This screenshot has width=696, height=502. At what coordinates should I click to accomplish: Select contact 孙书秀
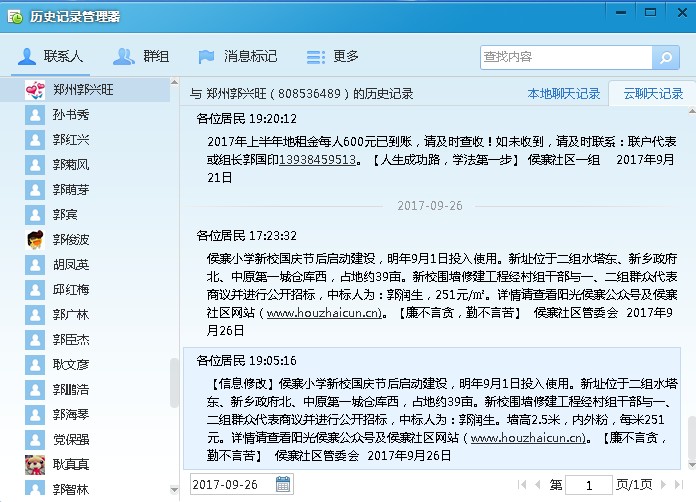[85, 115]
